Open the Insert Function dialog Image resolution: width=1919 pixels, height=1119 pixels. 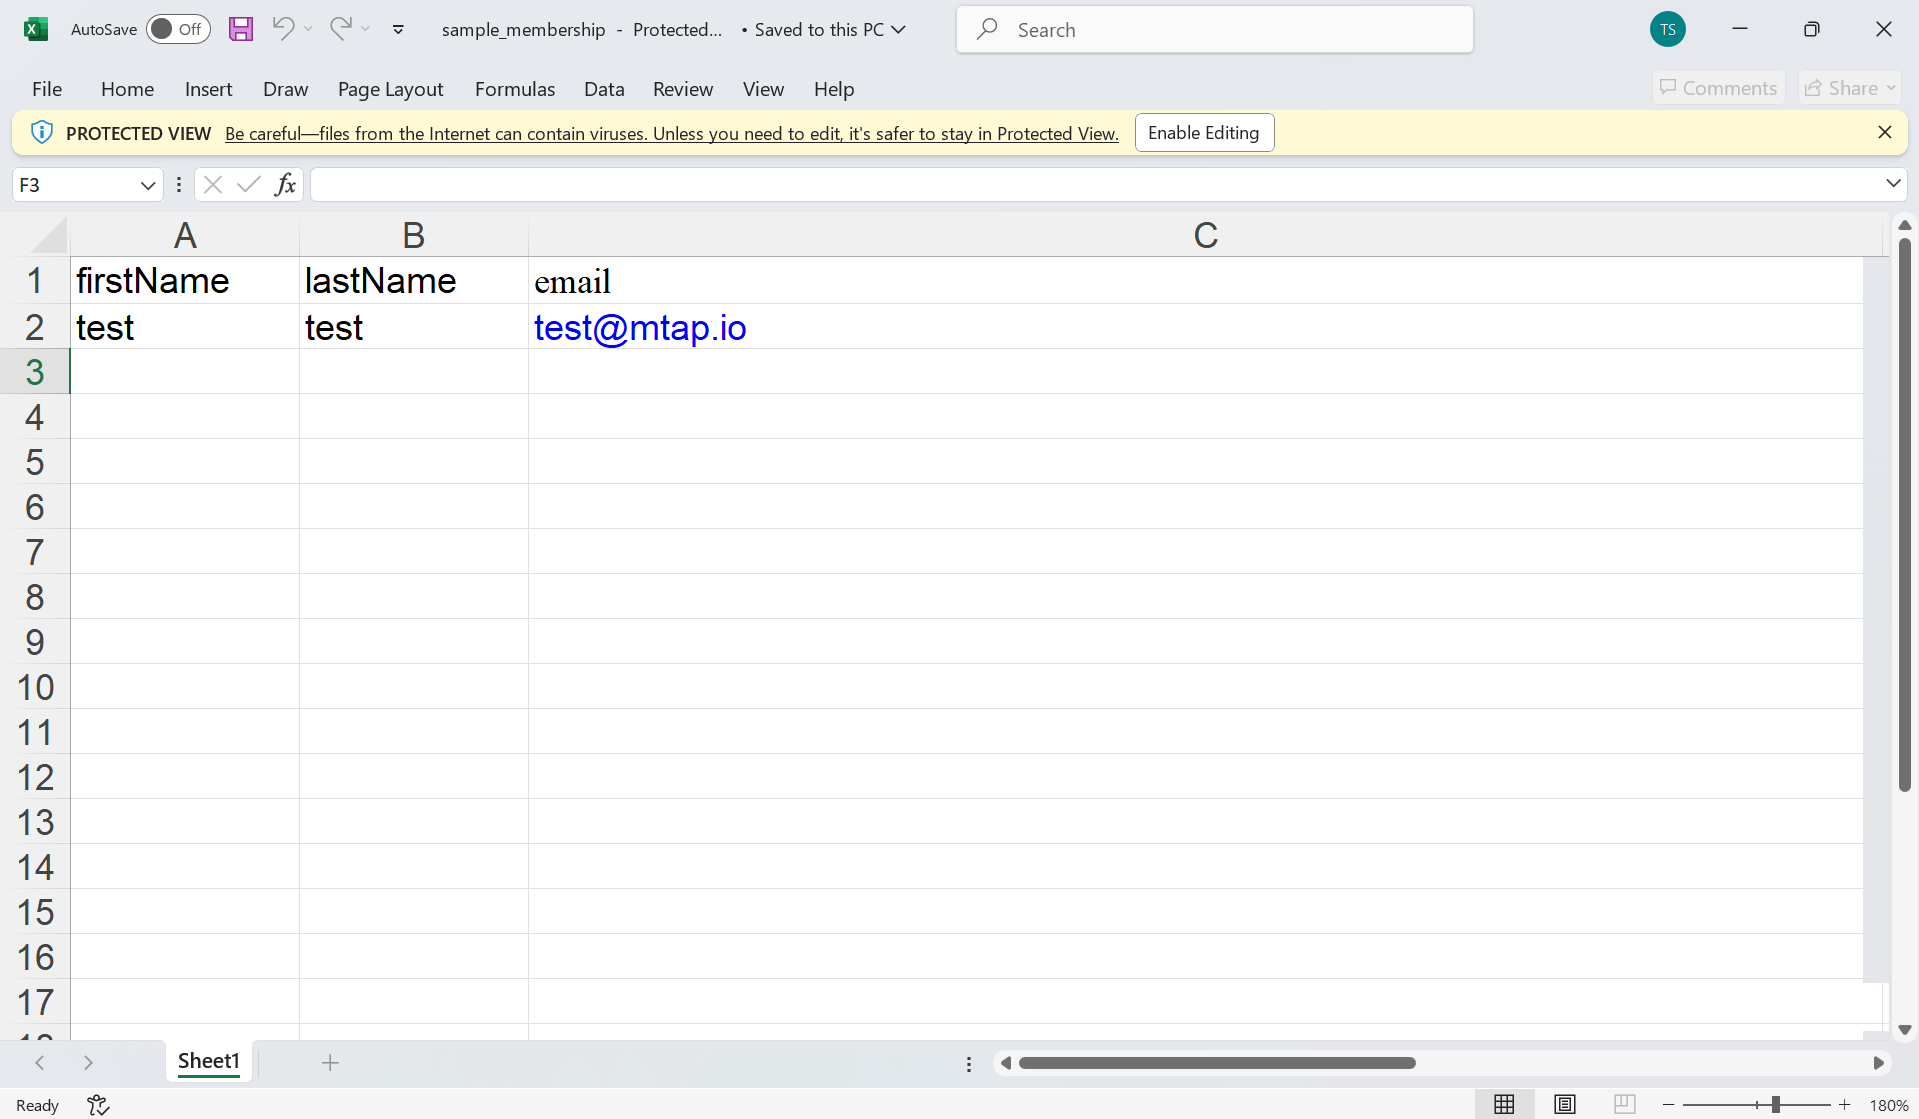[285, 184]
